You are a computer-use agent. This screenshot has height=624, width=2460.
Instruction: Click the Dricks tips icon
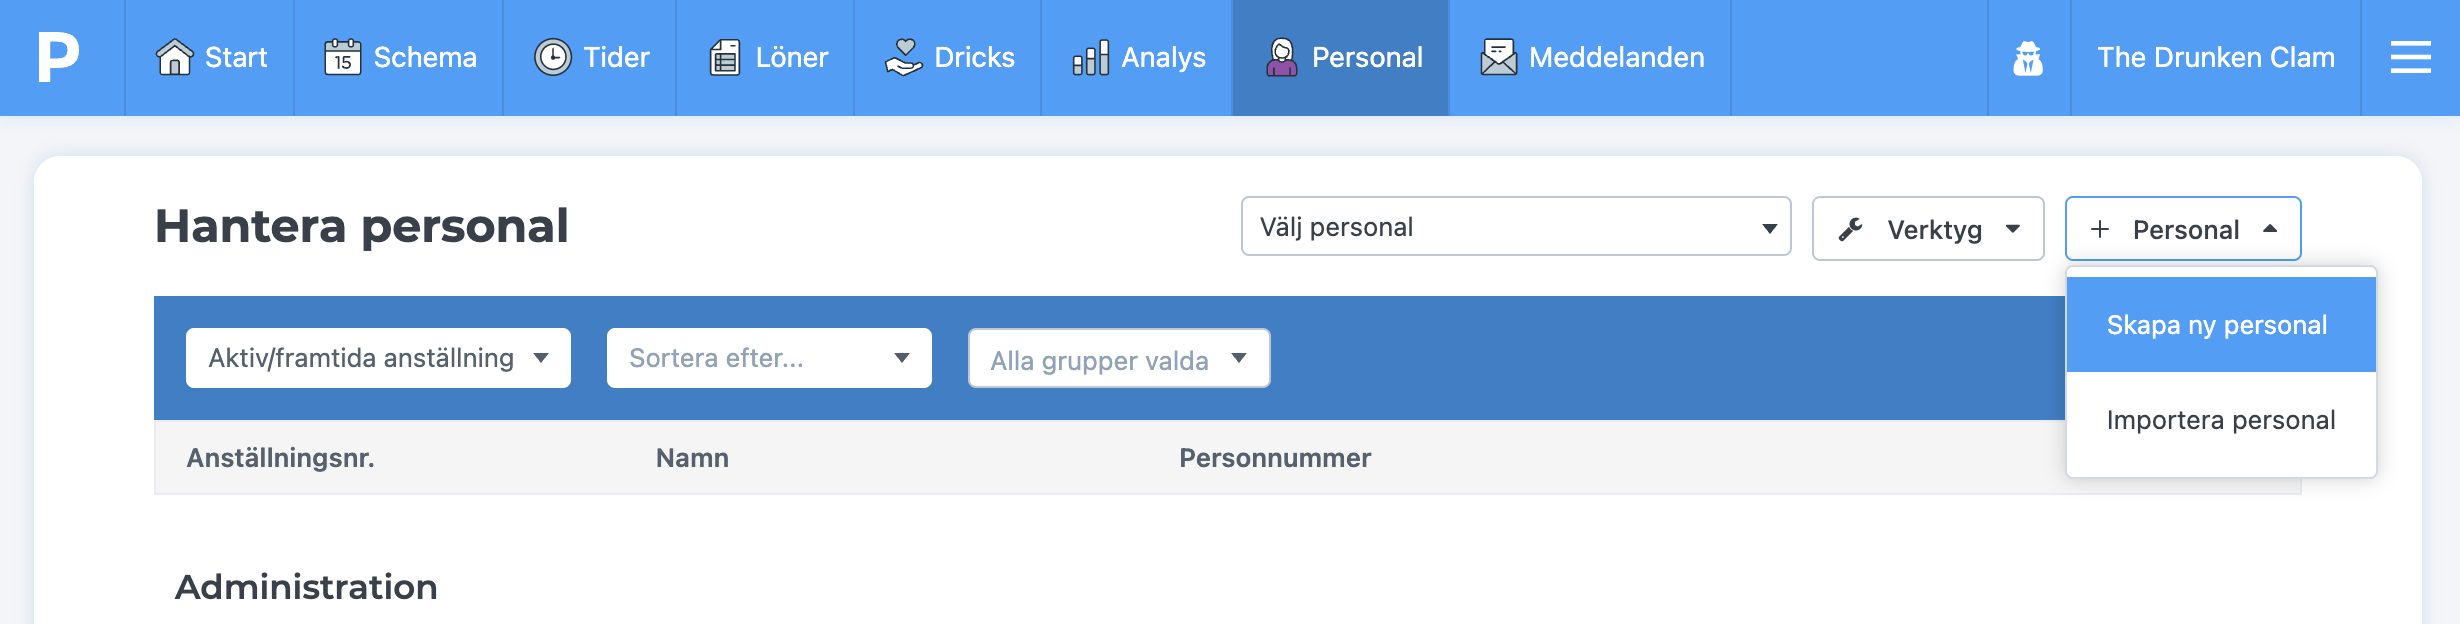pos(904,57)
